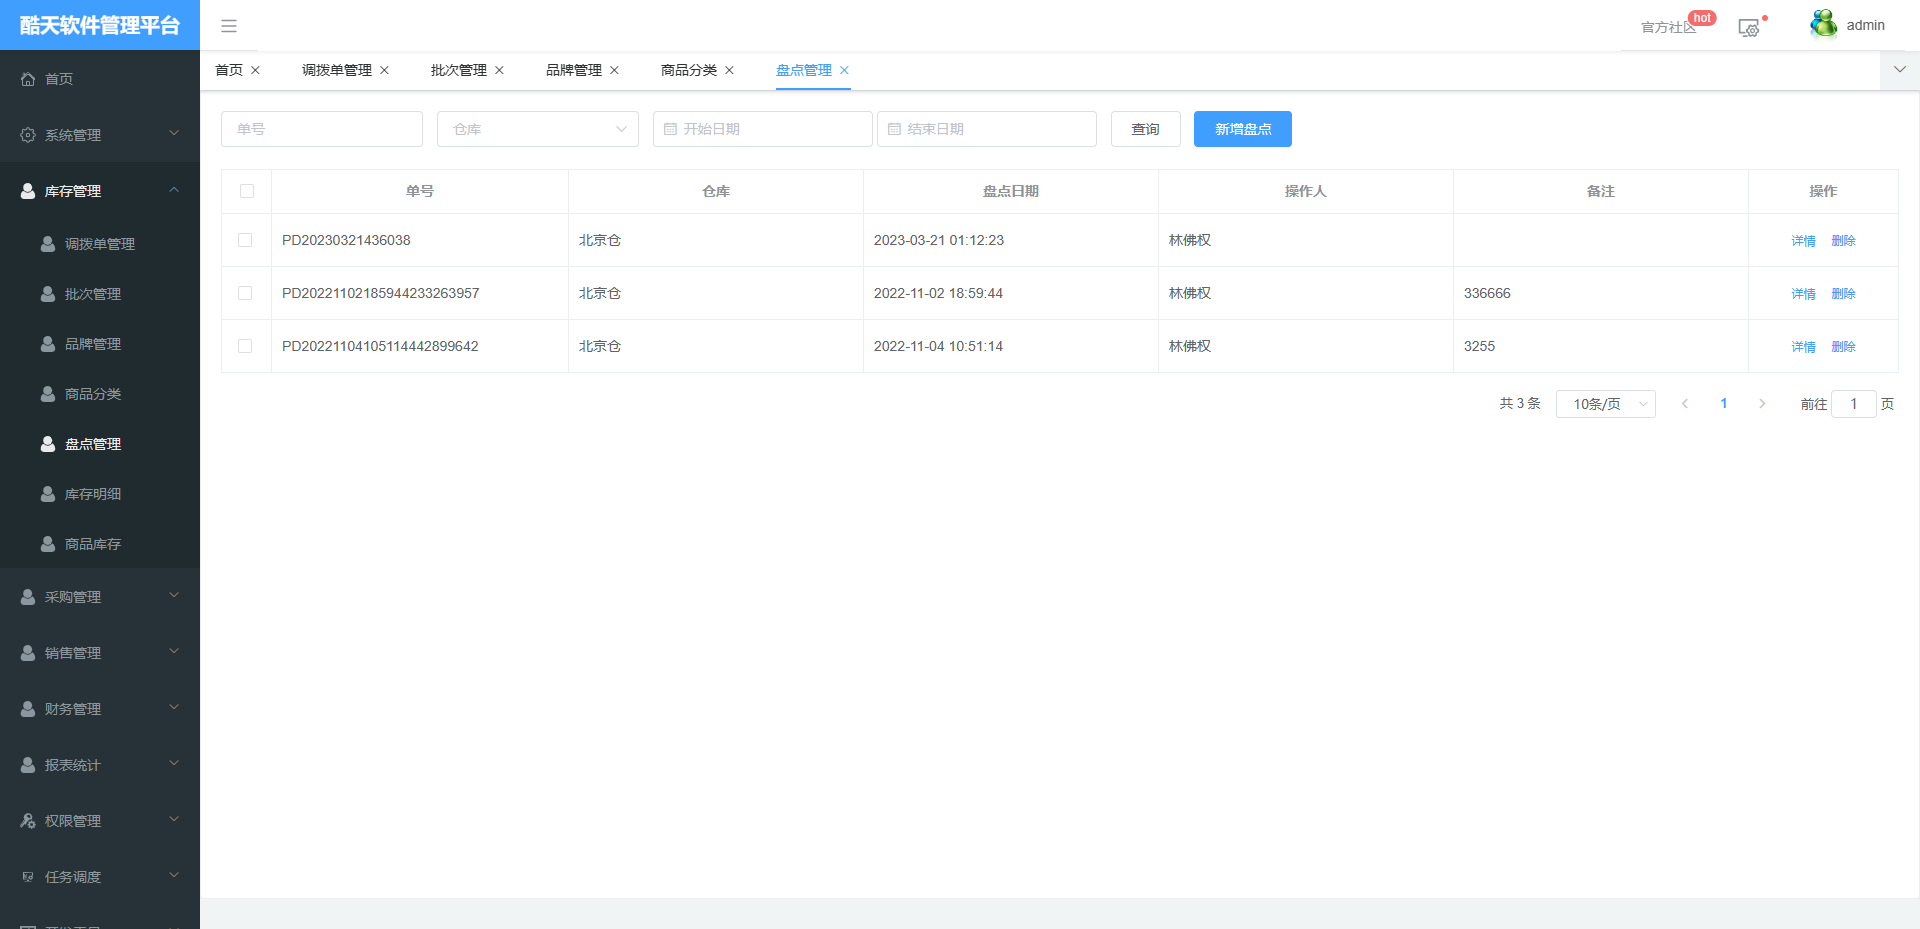Open the 盘点管理 sidebar item icon
Image resolution: width=1920 pixels, height=929 pixels.
tap(47, 443)
